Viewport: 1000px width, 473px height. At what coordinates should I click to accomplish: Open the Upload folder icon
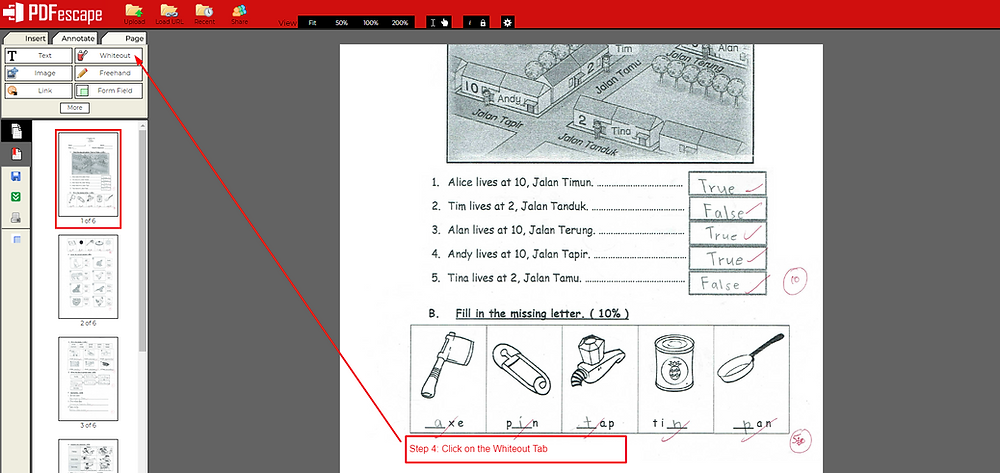[x=134, y=13]
